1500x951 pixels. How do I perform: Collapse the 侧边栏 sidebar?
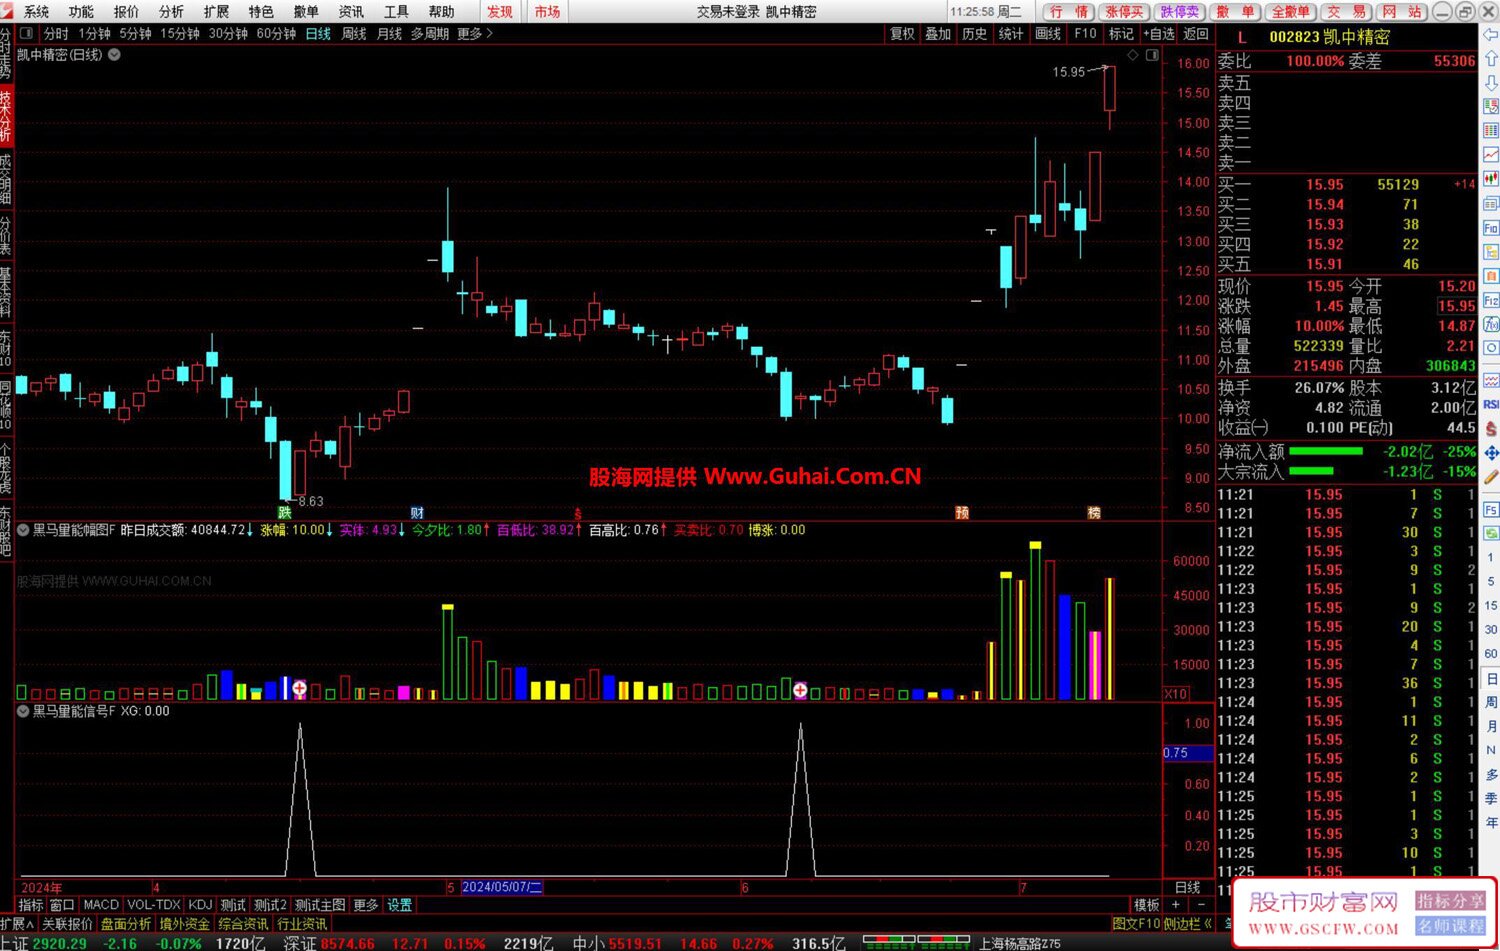coord(1189,924)
